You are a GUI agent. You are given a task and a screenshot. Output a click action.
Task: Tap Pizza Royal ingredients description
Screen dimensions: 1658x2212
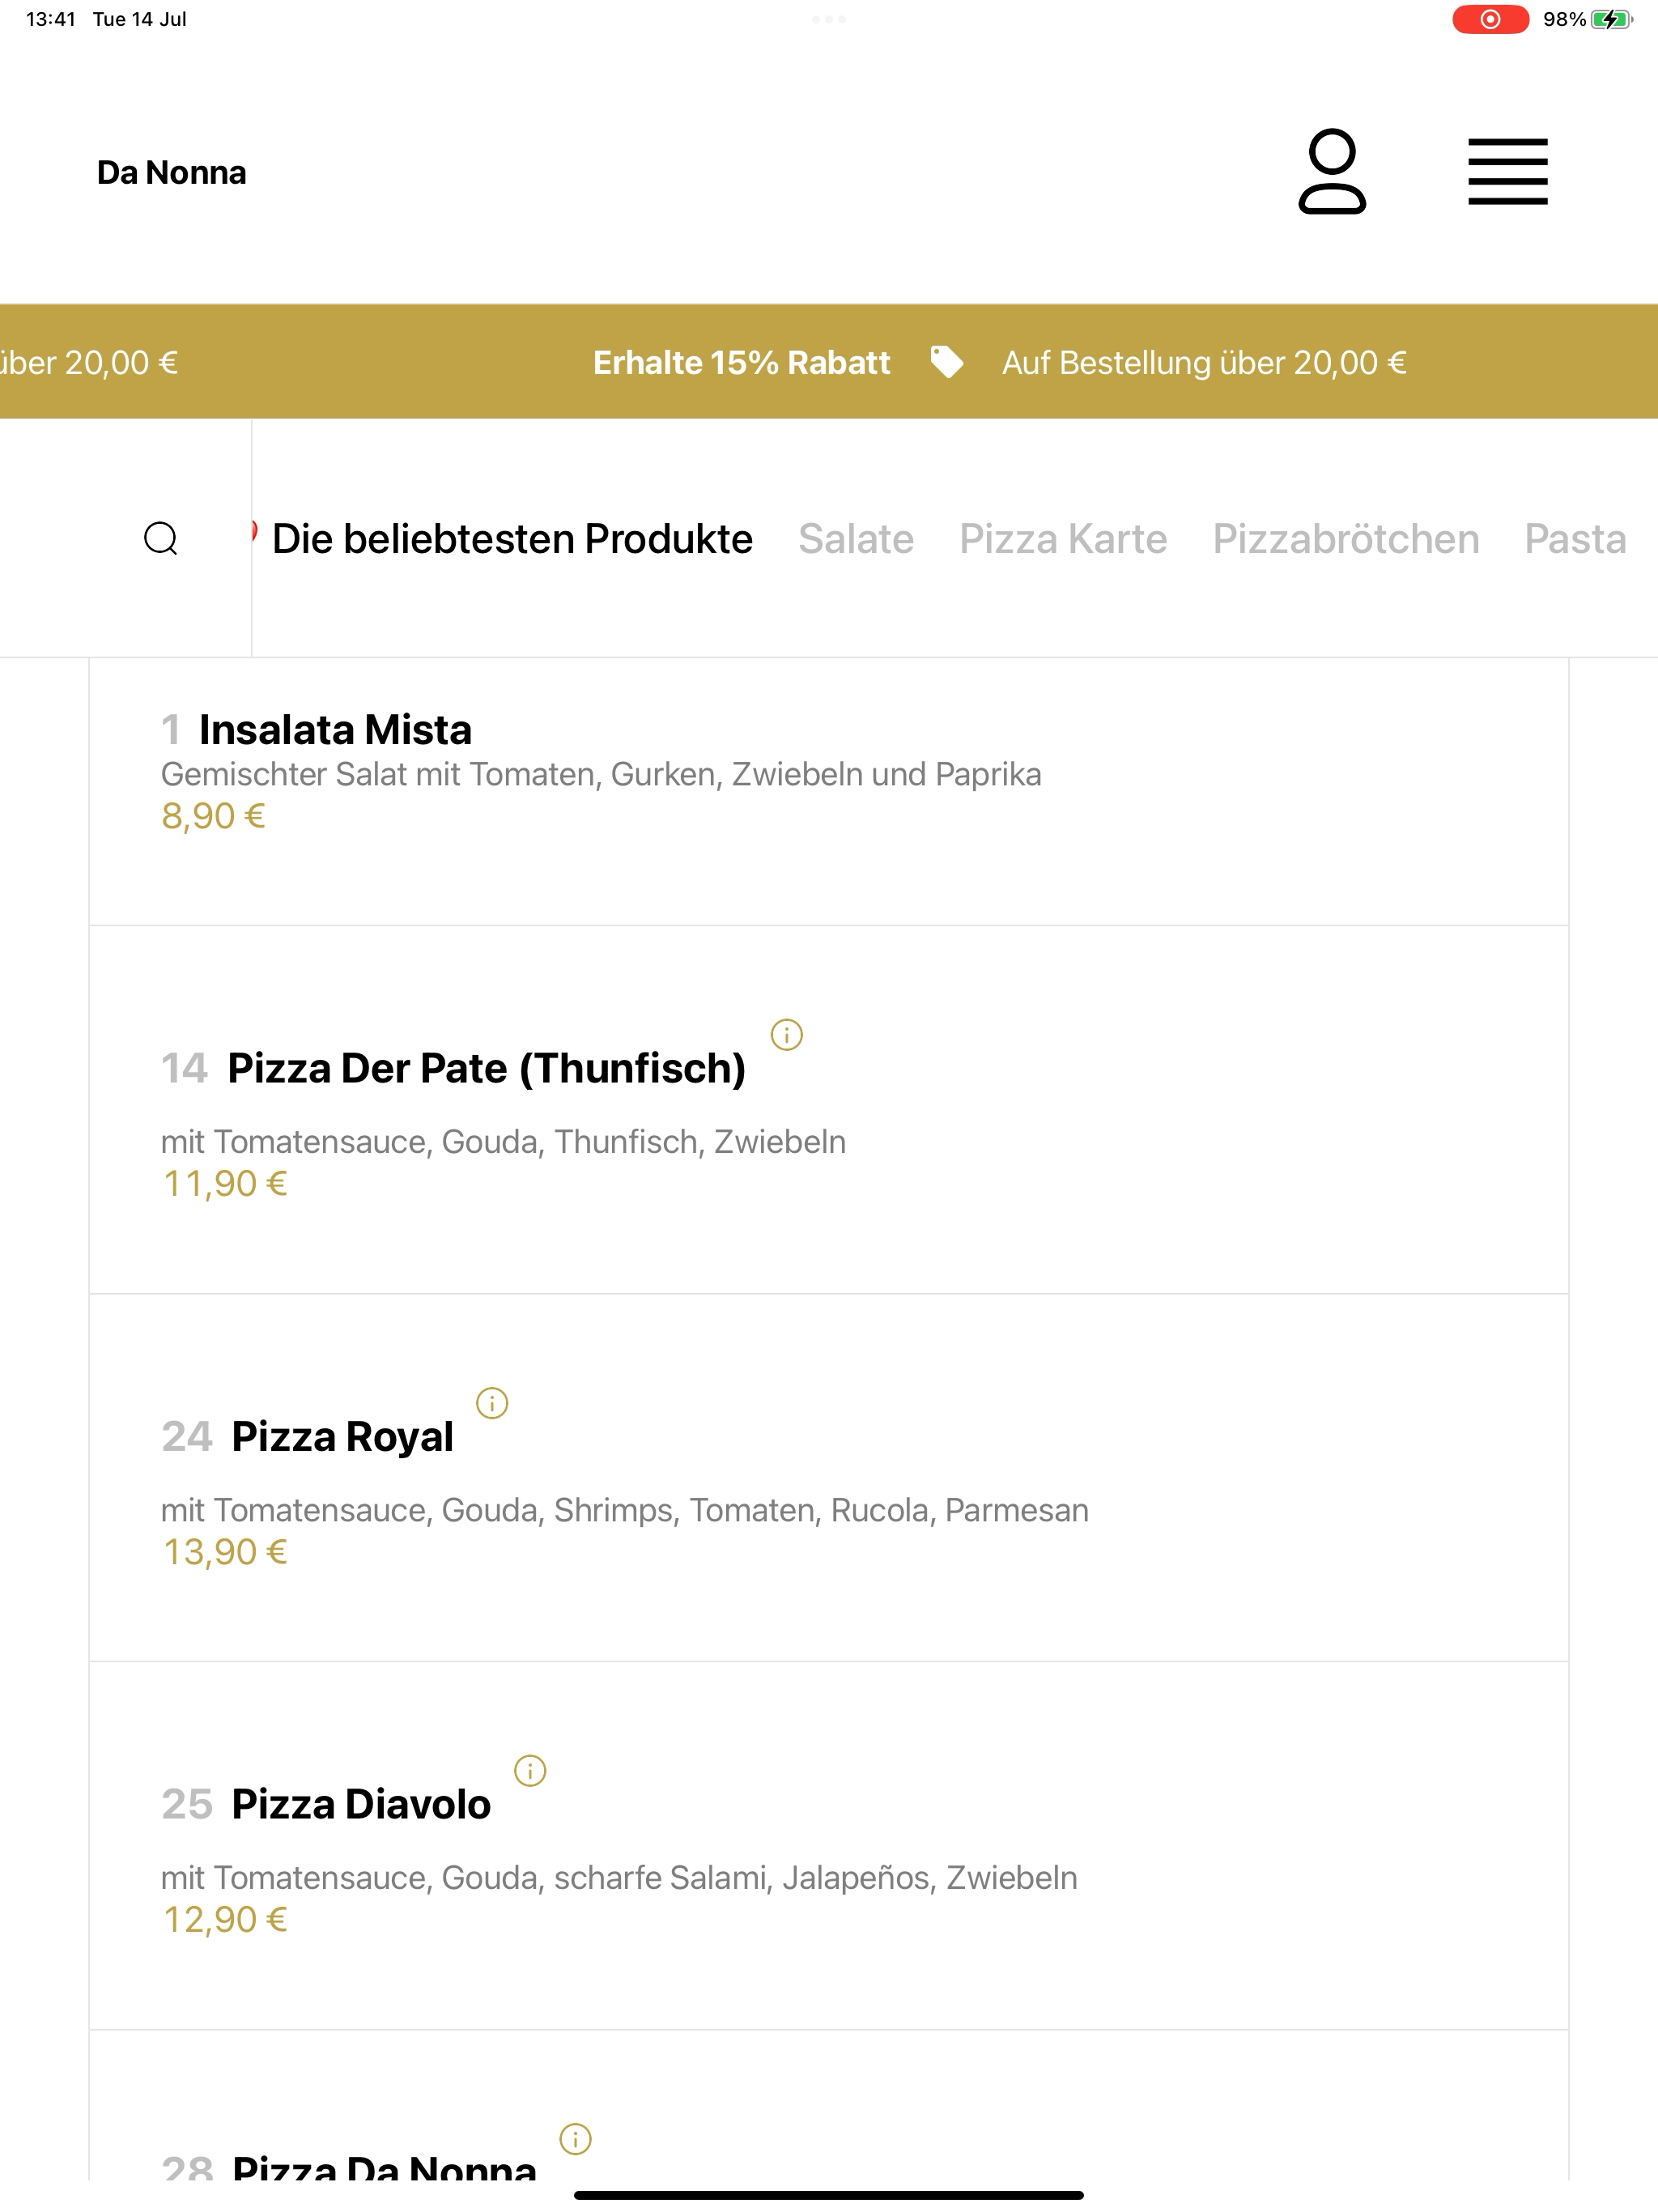coord(625,1510)
